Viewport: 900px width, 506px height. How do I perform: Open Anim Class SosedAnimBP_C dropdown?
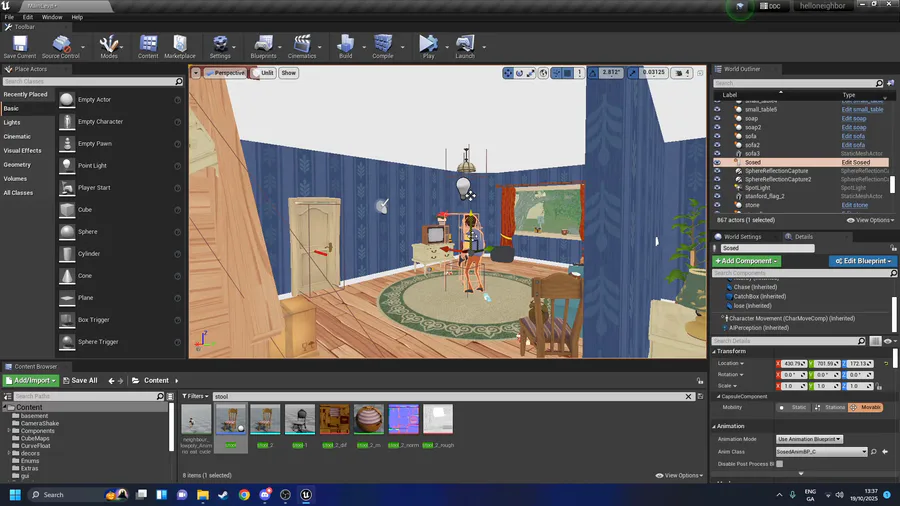click(821, 452)
